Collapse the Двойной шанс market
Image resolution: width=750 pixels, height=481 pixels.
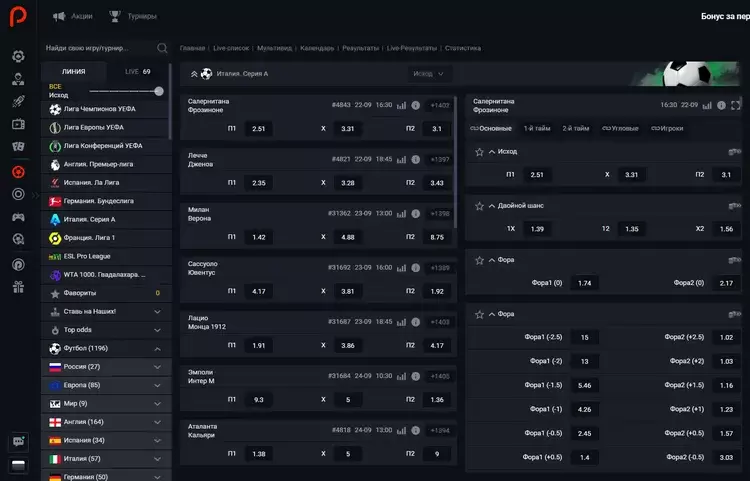point(492,206)
